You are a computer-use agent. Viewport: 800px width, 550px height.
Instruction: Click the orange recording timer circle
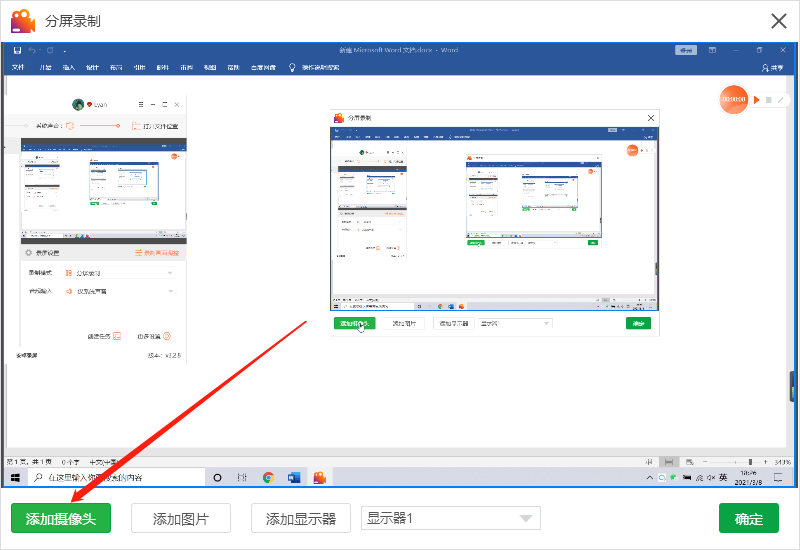click(x=733, y=99)
